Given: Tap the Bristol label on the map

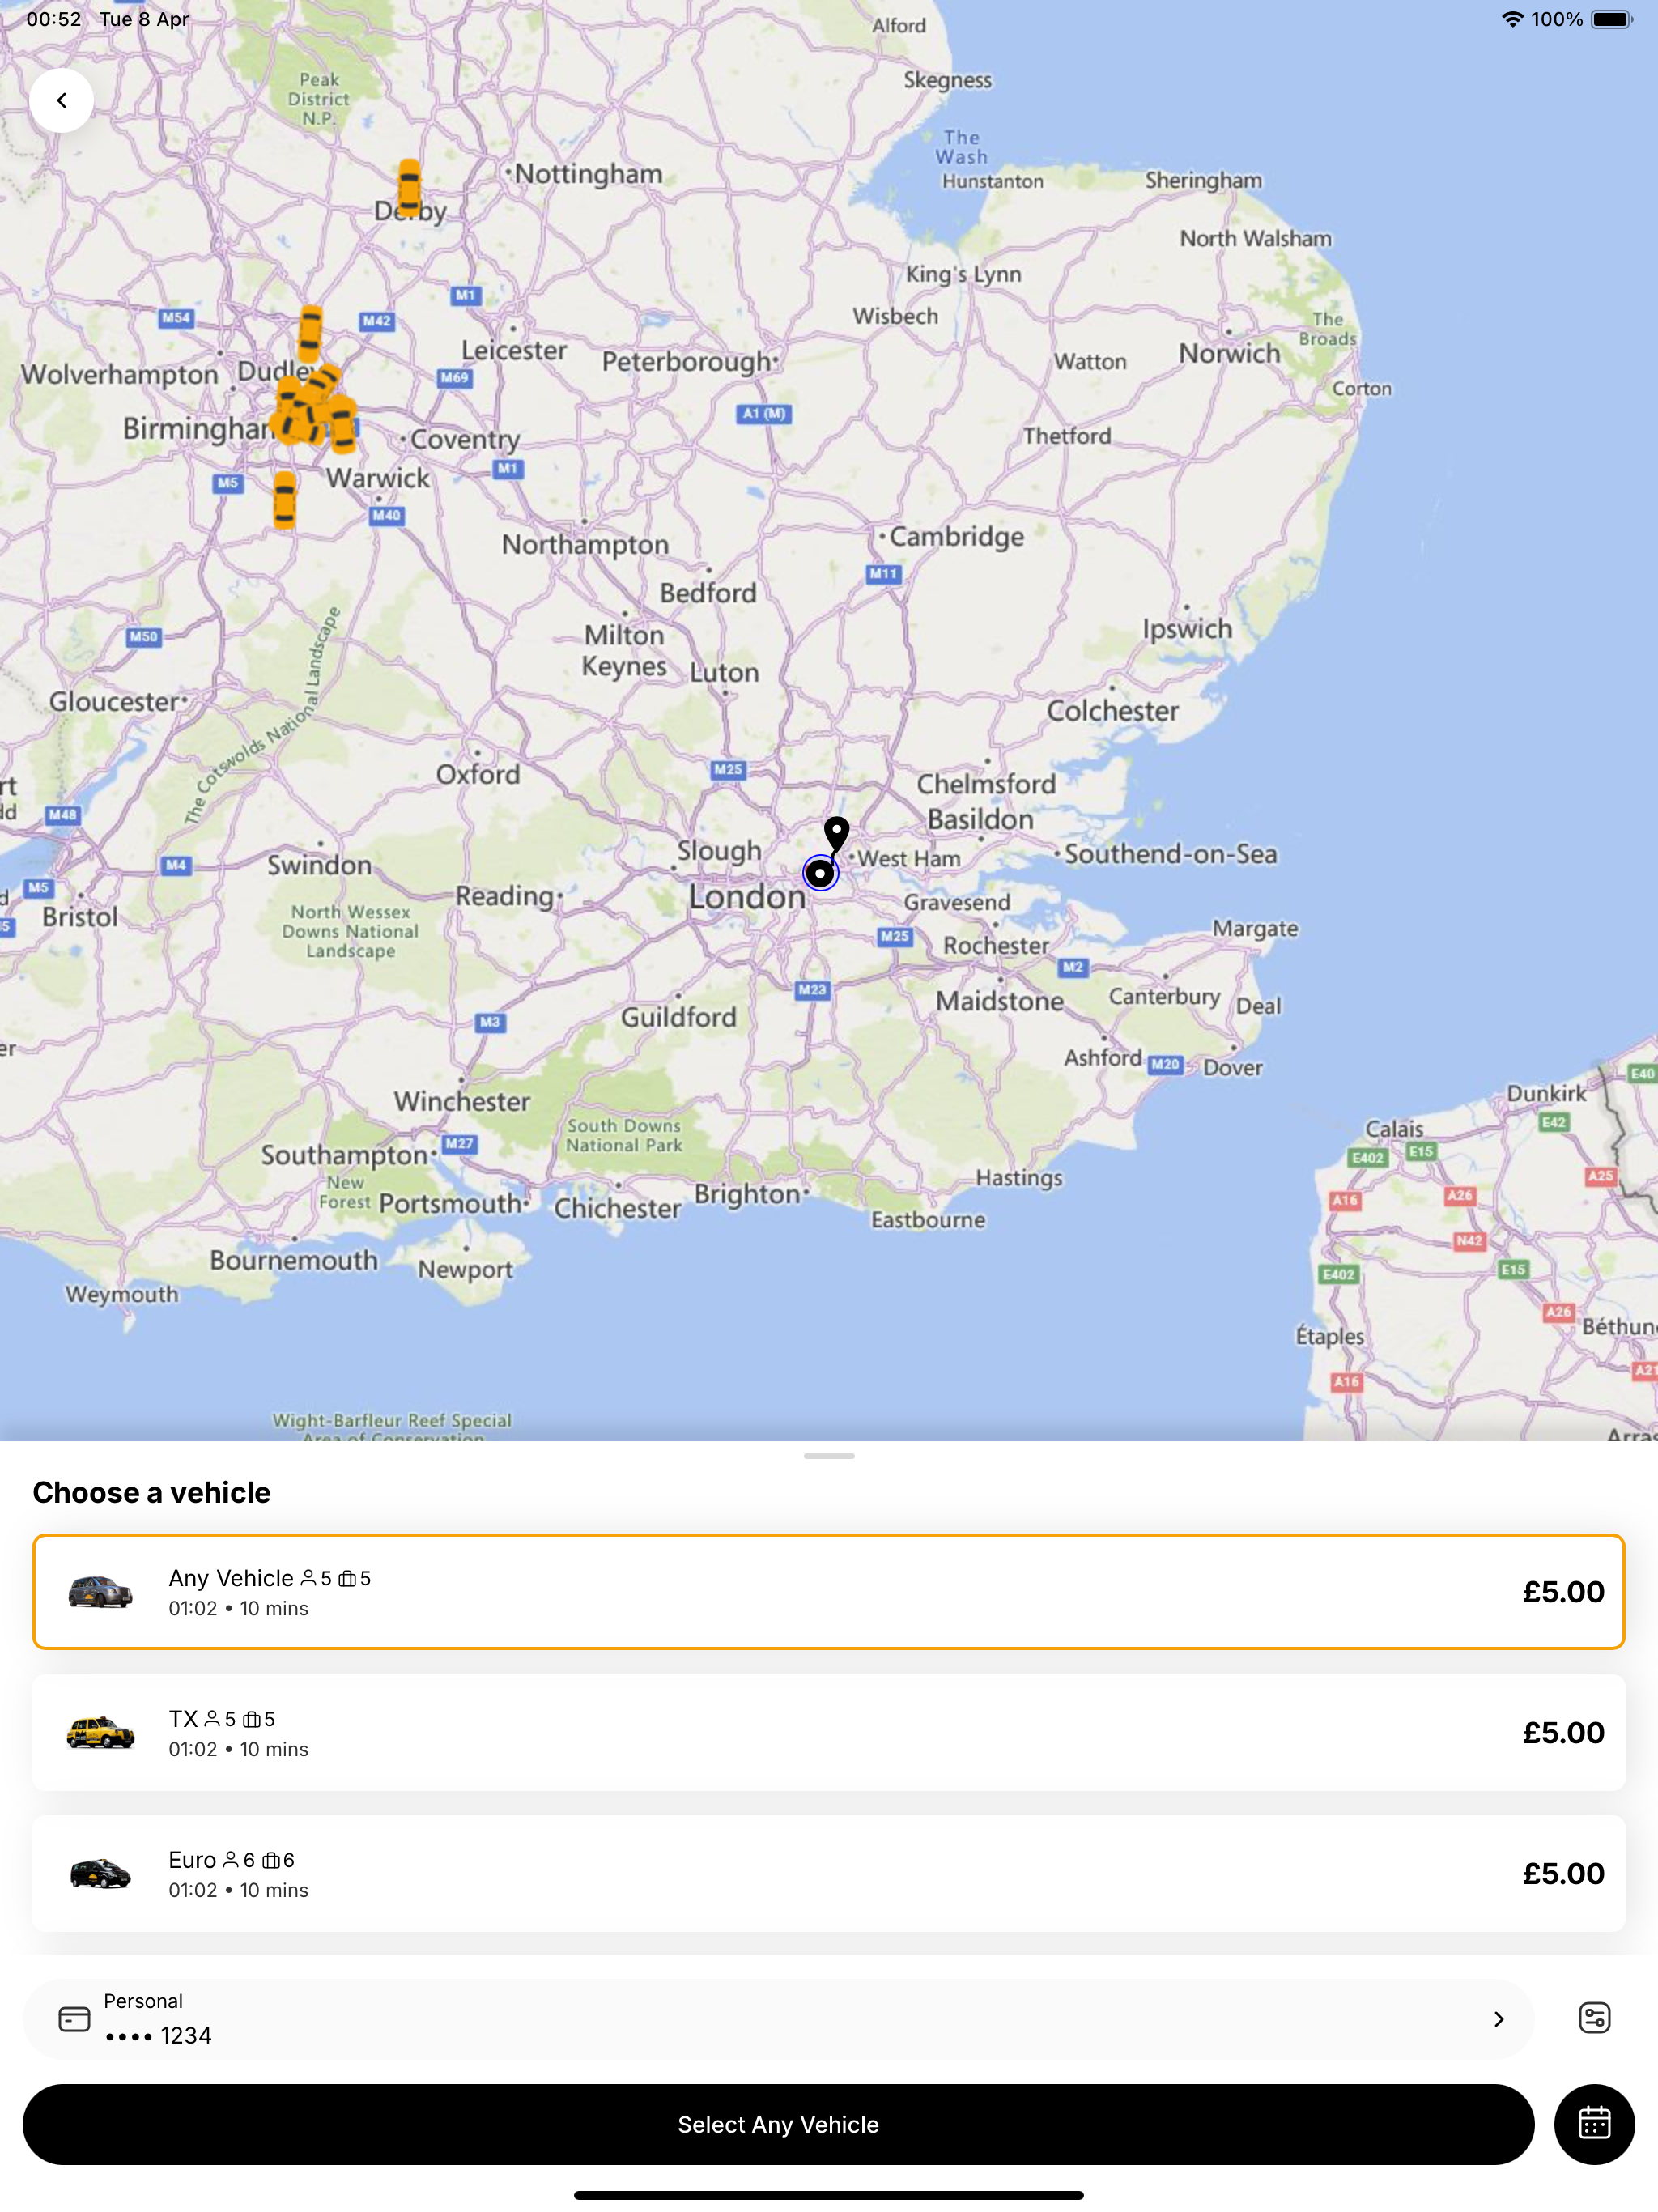Looking at the screenshot, I should 80,917.
